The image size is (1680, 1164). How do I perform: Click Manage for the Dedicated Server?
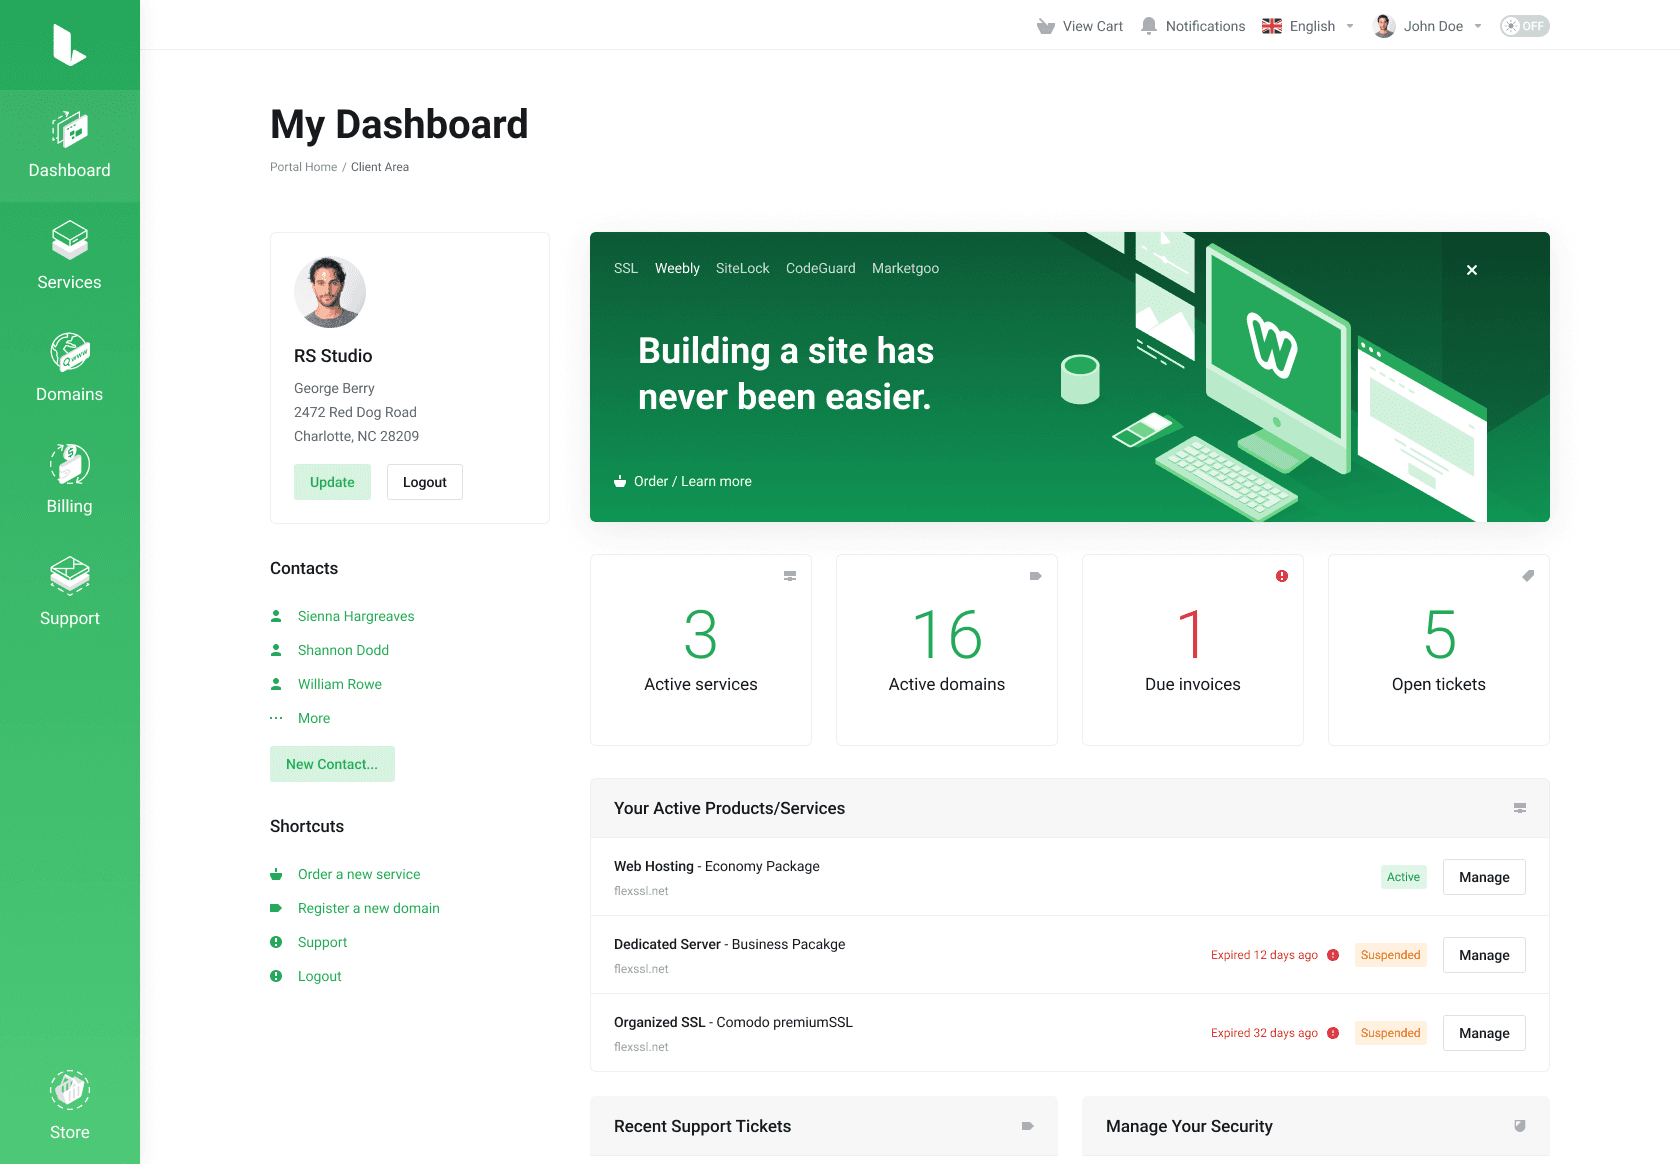point(1483,954)
